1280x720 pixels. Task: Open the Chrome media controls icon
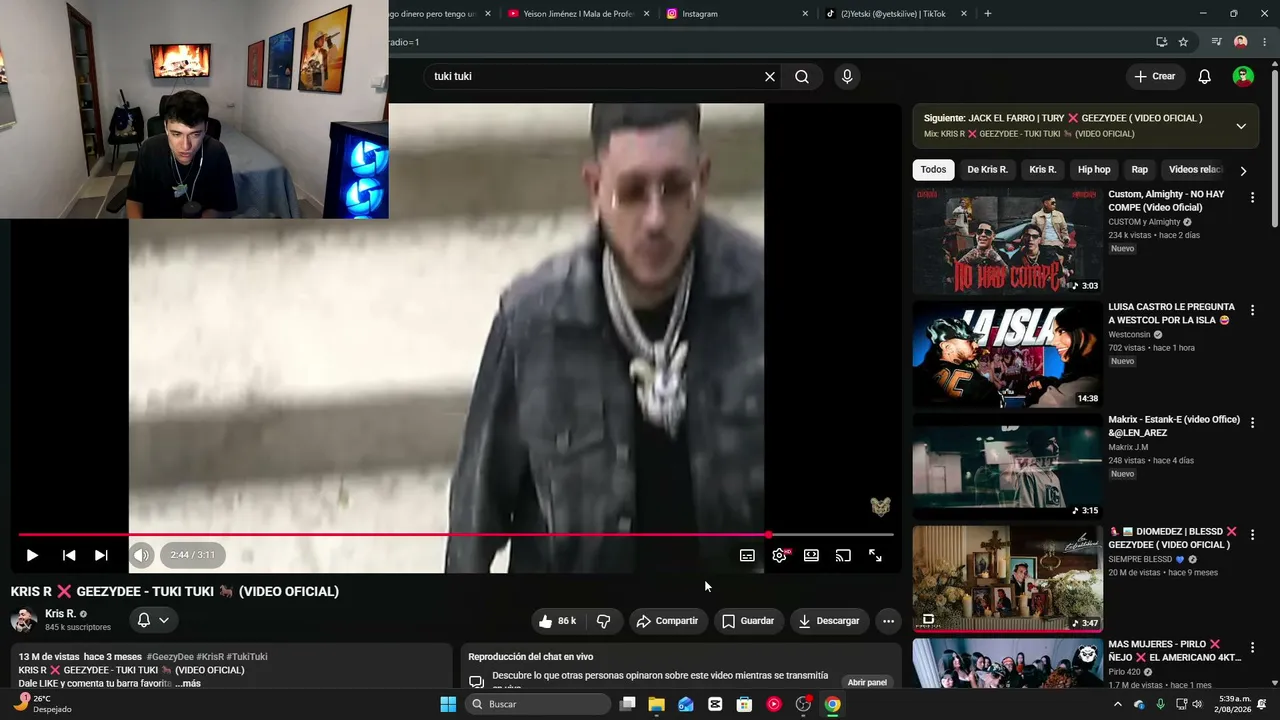click(1216, 42)
